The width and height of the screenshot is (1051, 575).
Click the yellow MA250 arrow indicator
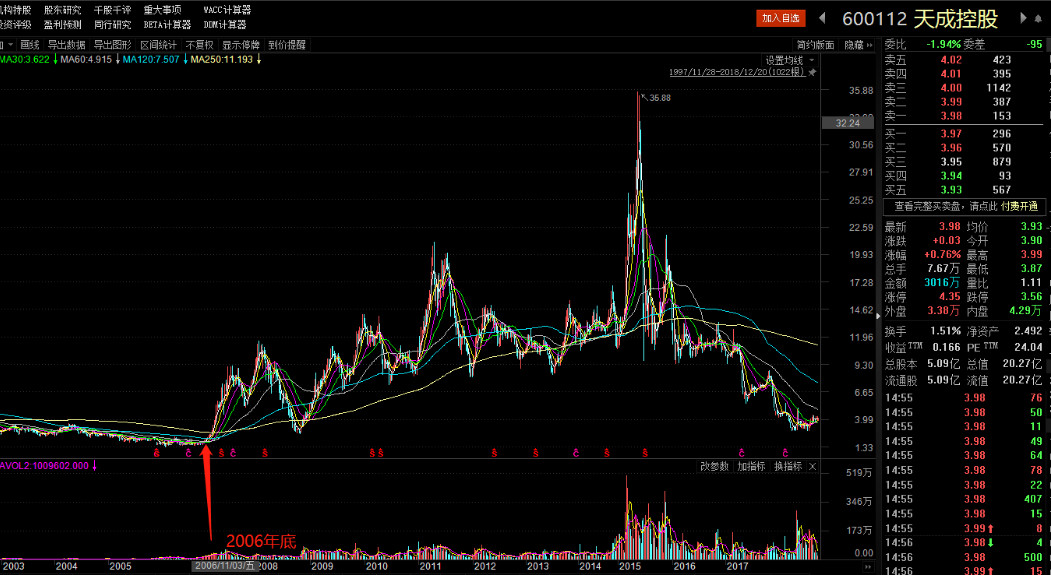pos(259,60)
